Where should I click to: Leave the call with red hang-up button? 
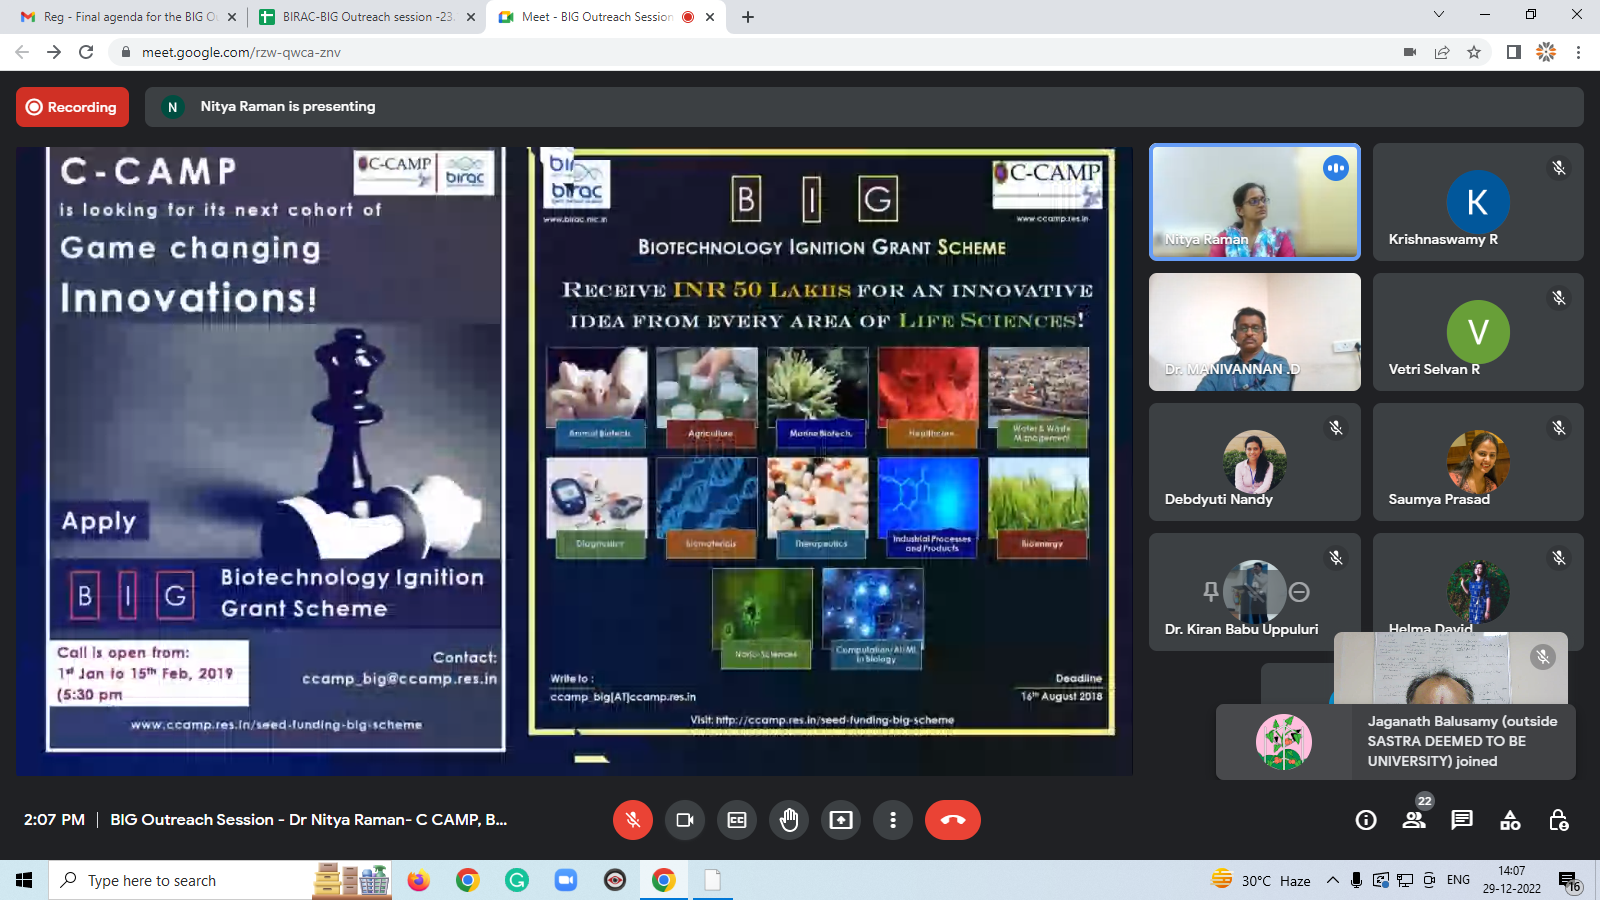click(x=952, y=820)
